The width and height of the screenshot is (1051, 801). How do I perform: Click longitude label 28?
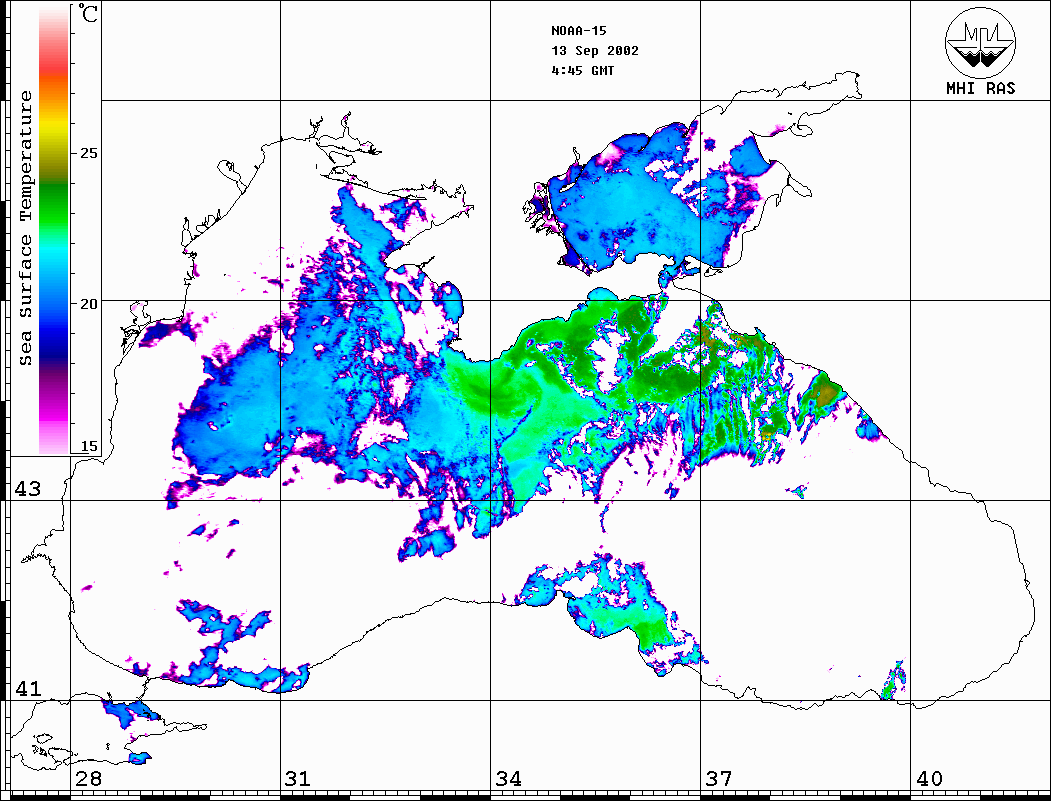click(x=88, y=779)
